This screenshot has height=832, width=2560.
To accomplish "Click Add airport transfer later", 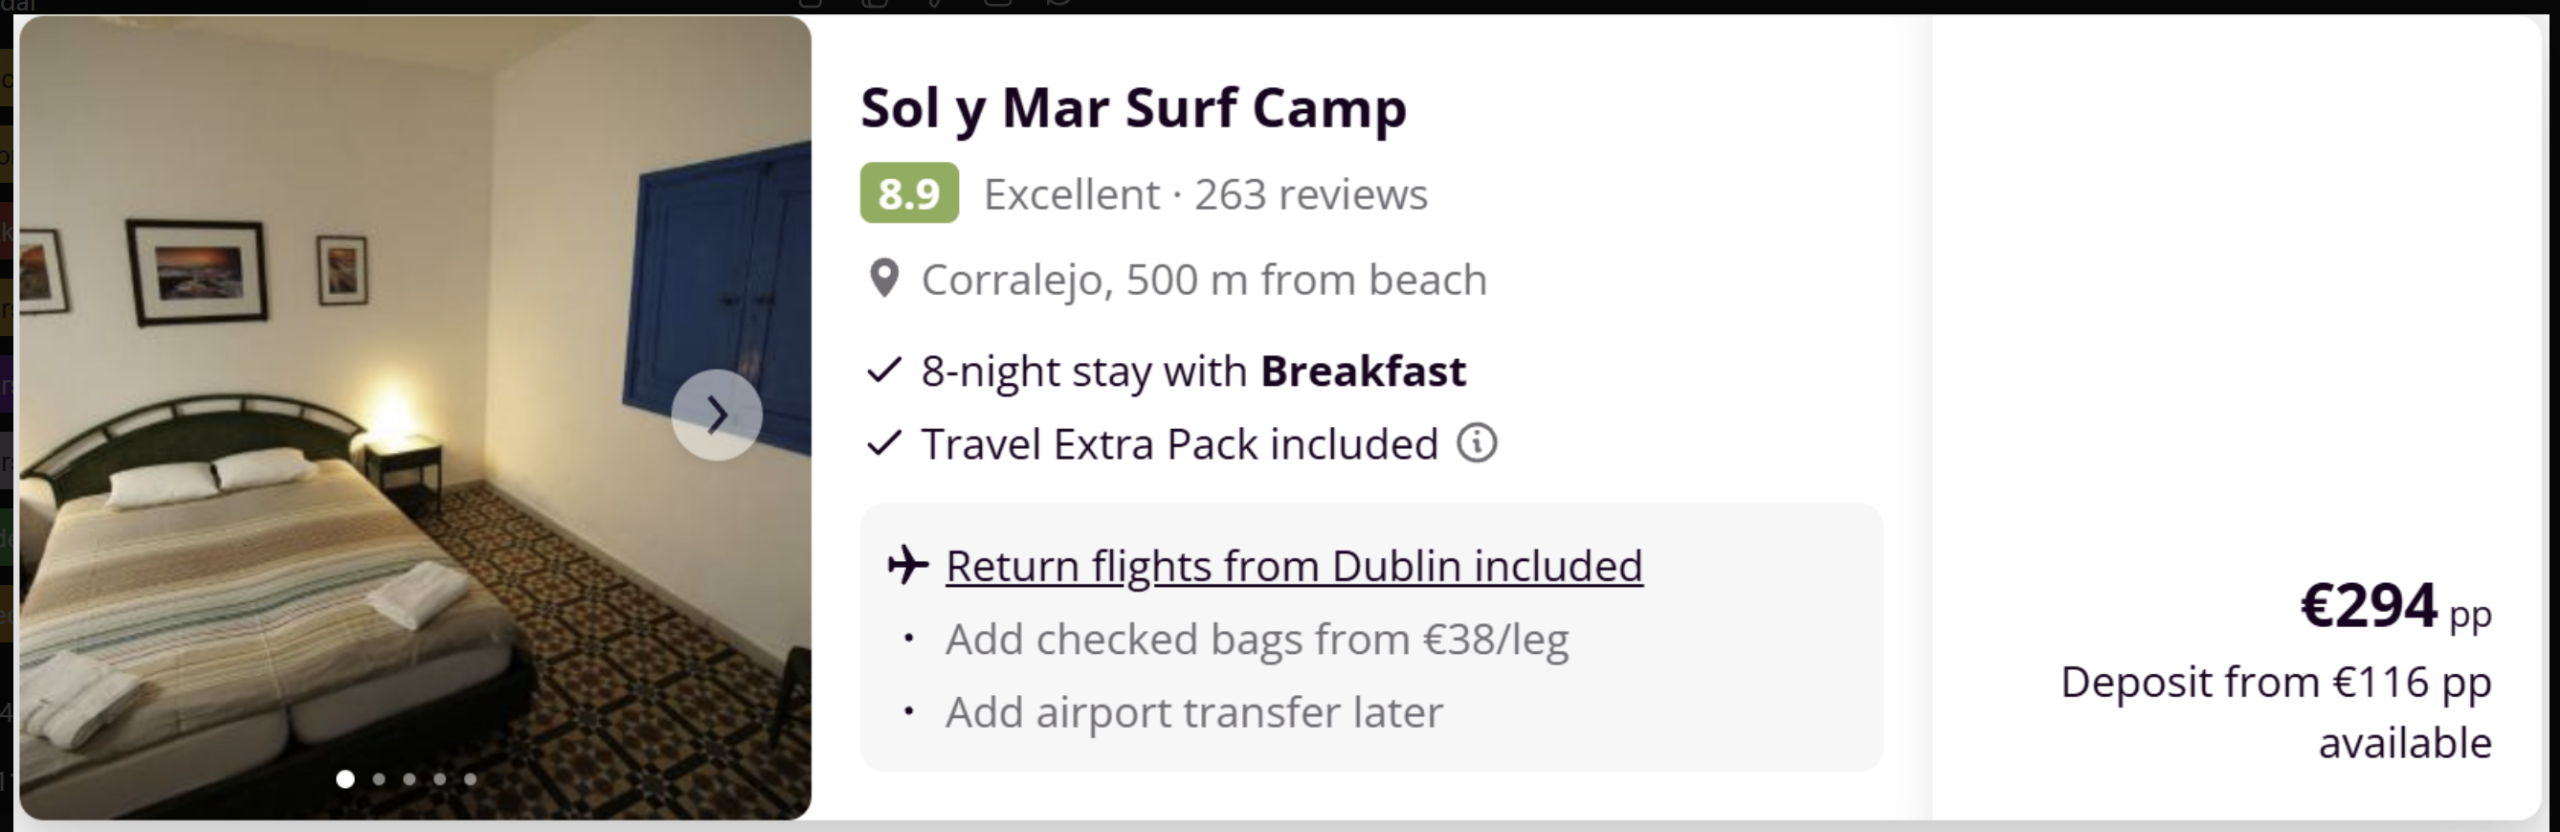I will [x=1194, y=712].
